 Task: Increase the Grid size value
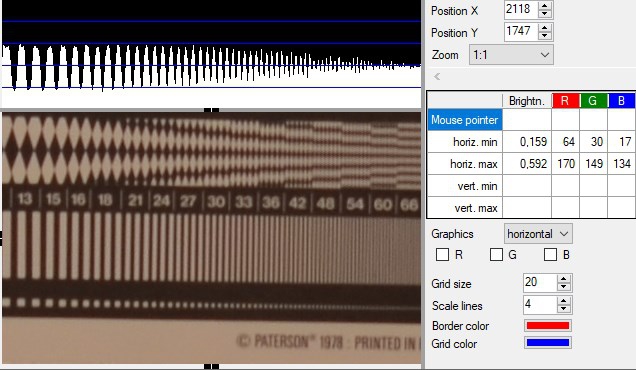coord(564,278)
